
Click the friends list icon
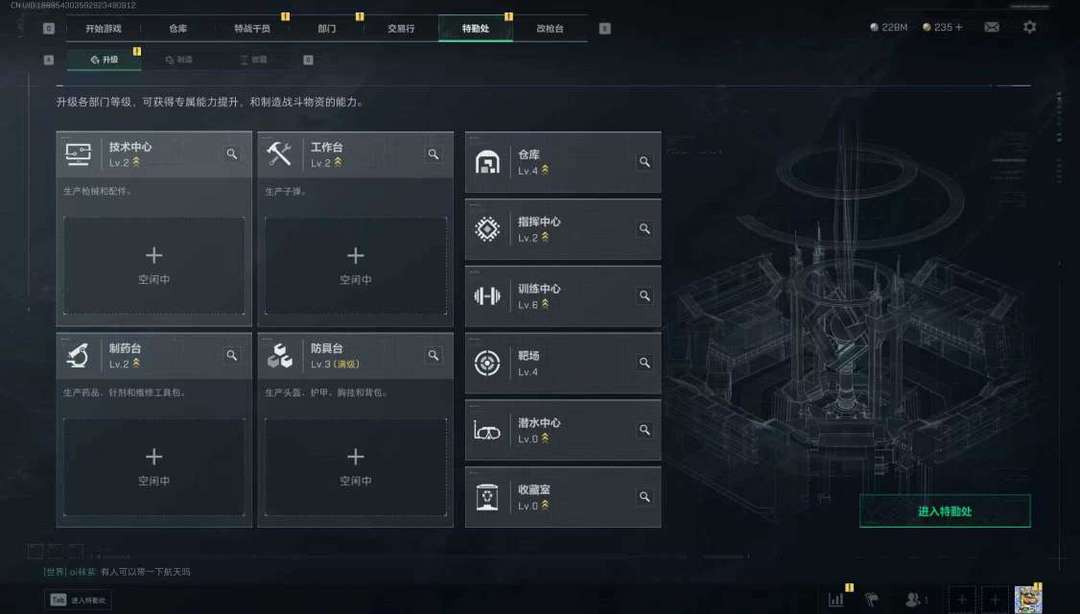click(x=915, y=600)
